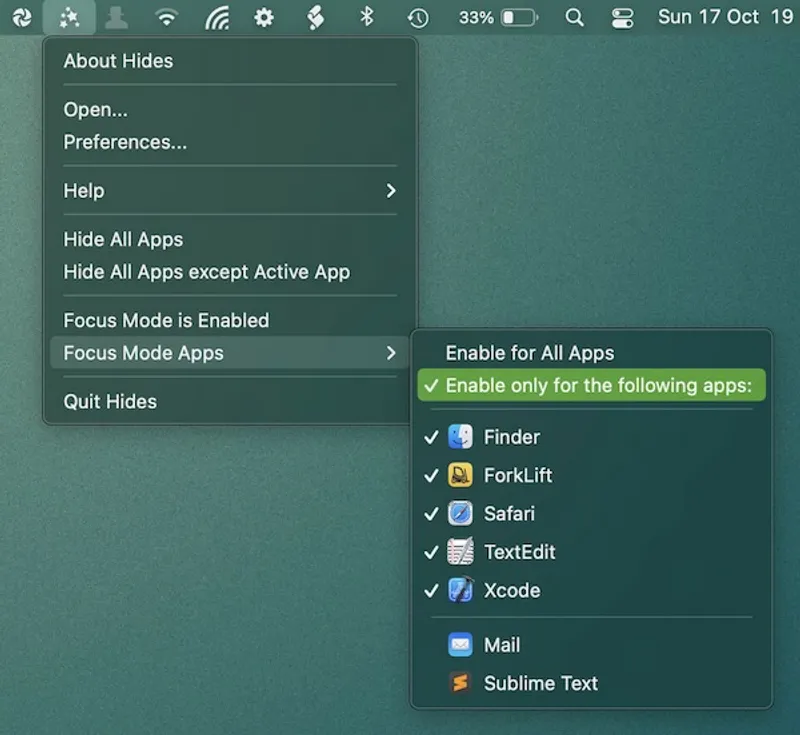Select Enable for All Apps
The height and width of the screenshot is (735, 800).
point(530,352)
